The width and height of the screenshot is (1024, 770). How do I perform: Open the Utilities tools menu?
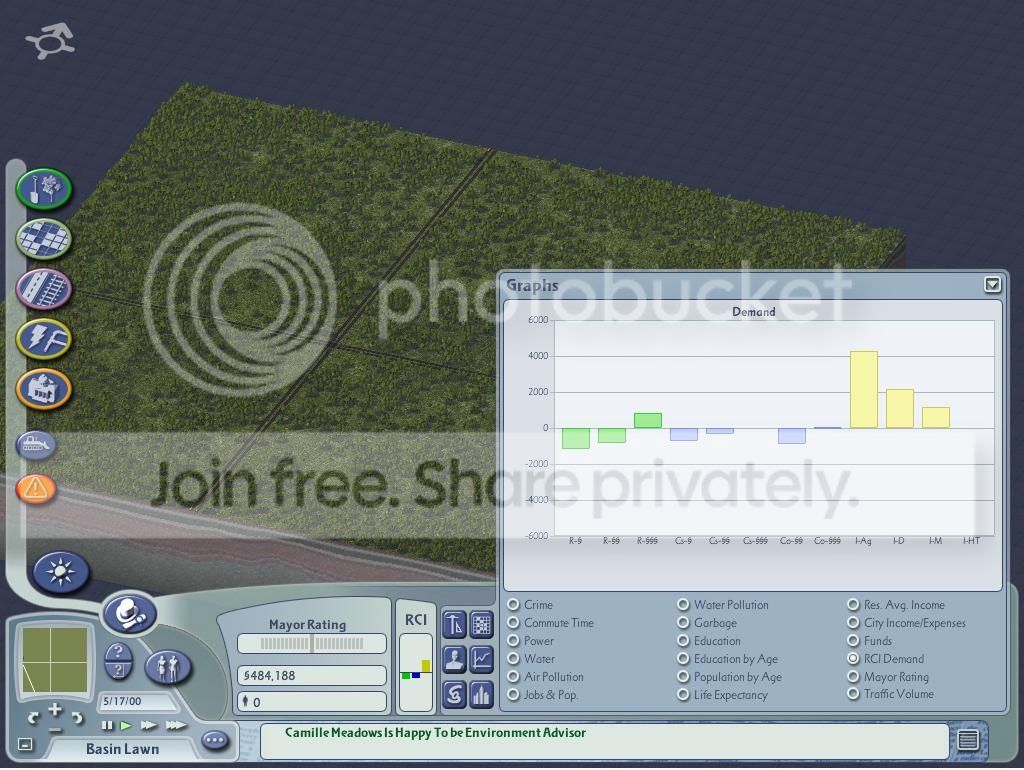pyautogui.click(x=44, y=338)
